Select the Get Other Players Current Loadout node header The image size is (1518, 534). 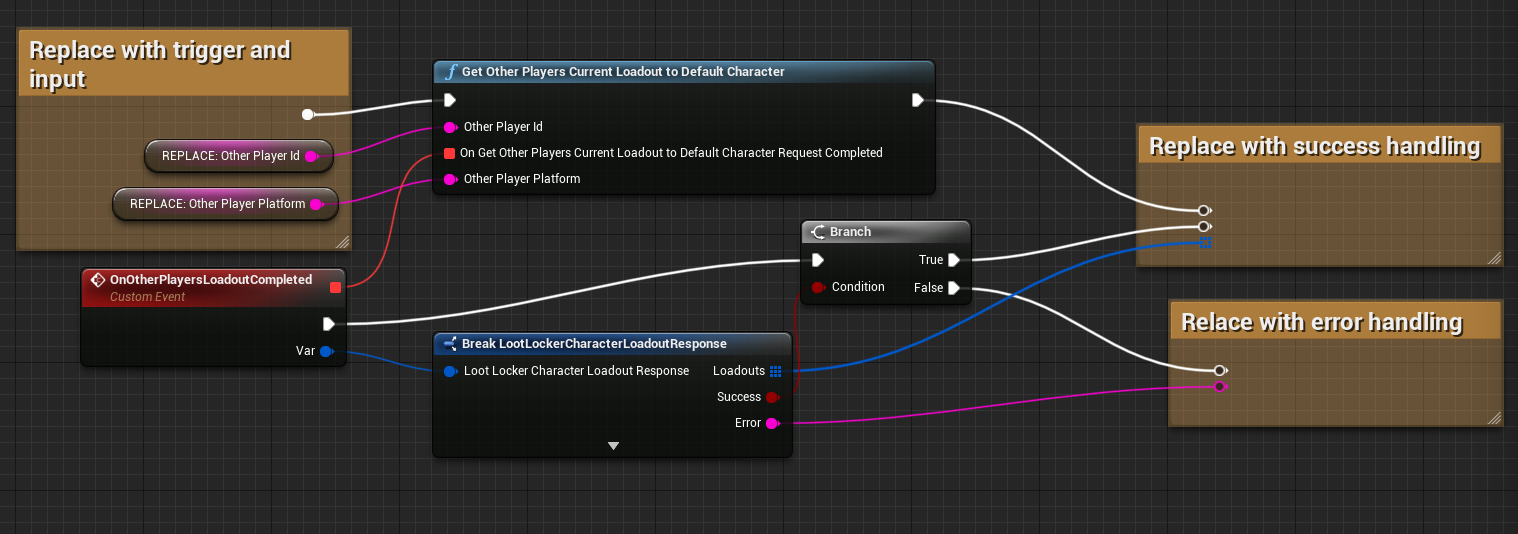click(622, 72)
